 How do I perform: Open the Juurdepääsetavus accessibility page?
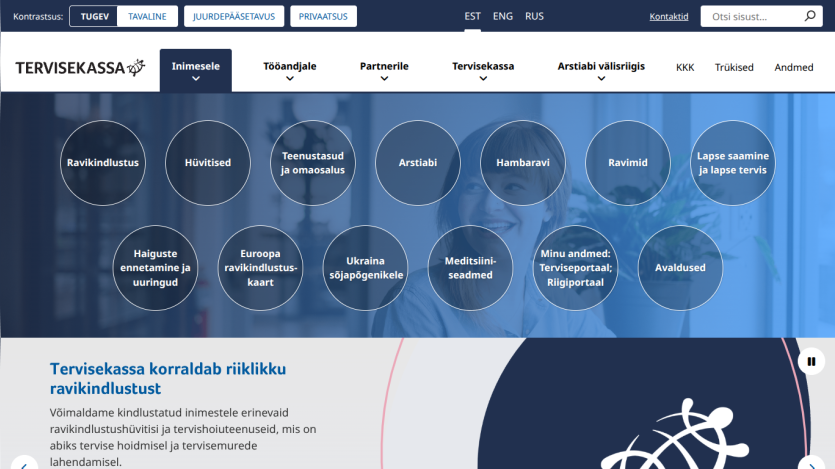click(x=234, y=17)
